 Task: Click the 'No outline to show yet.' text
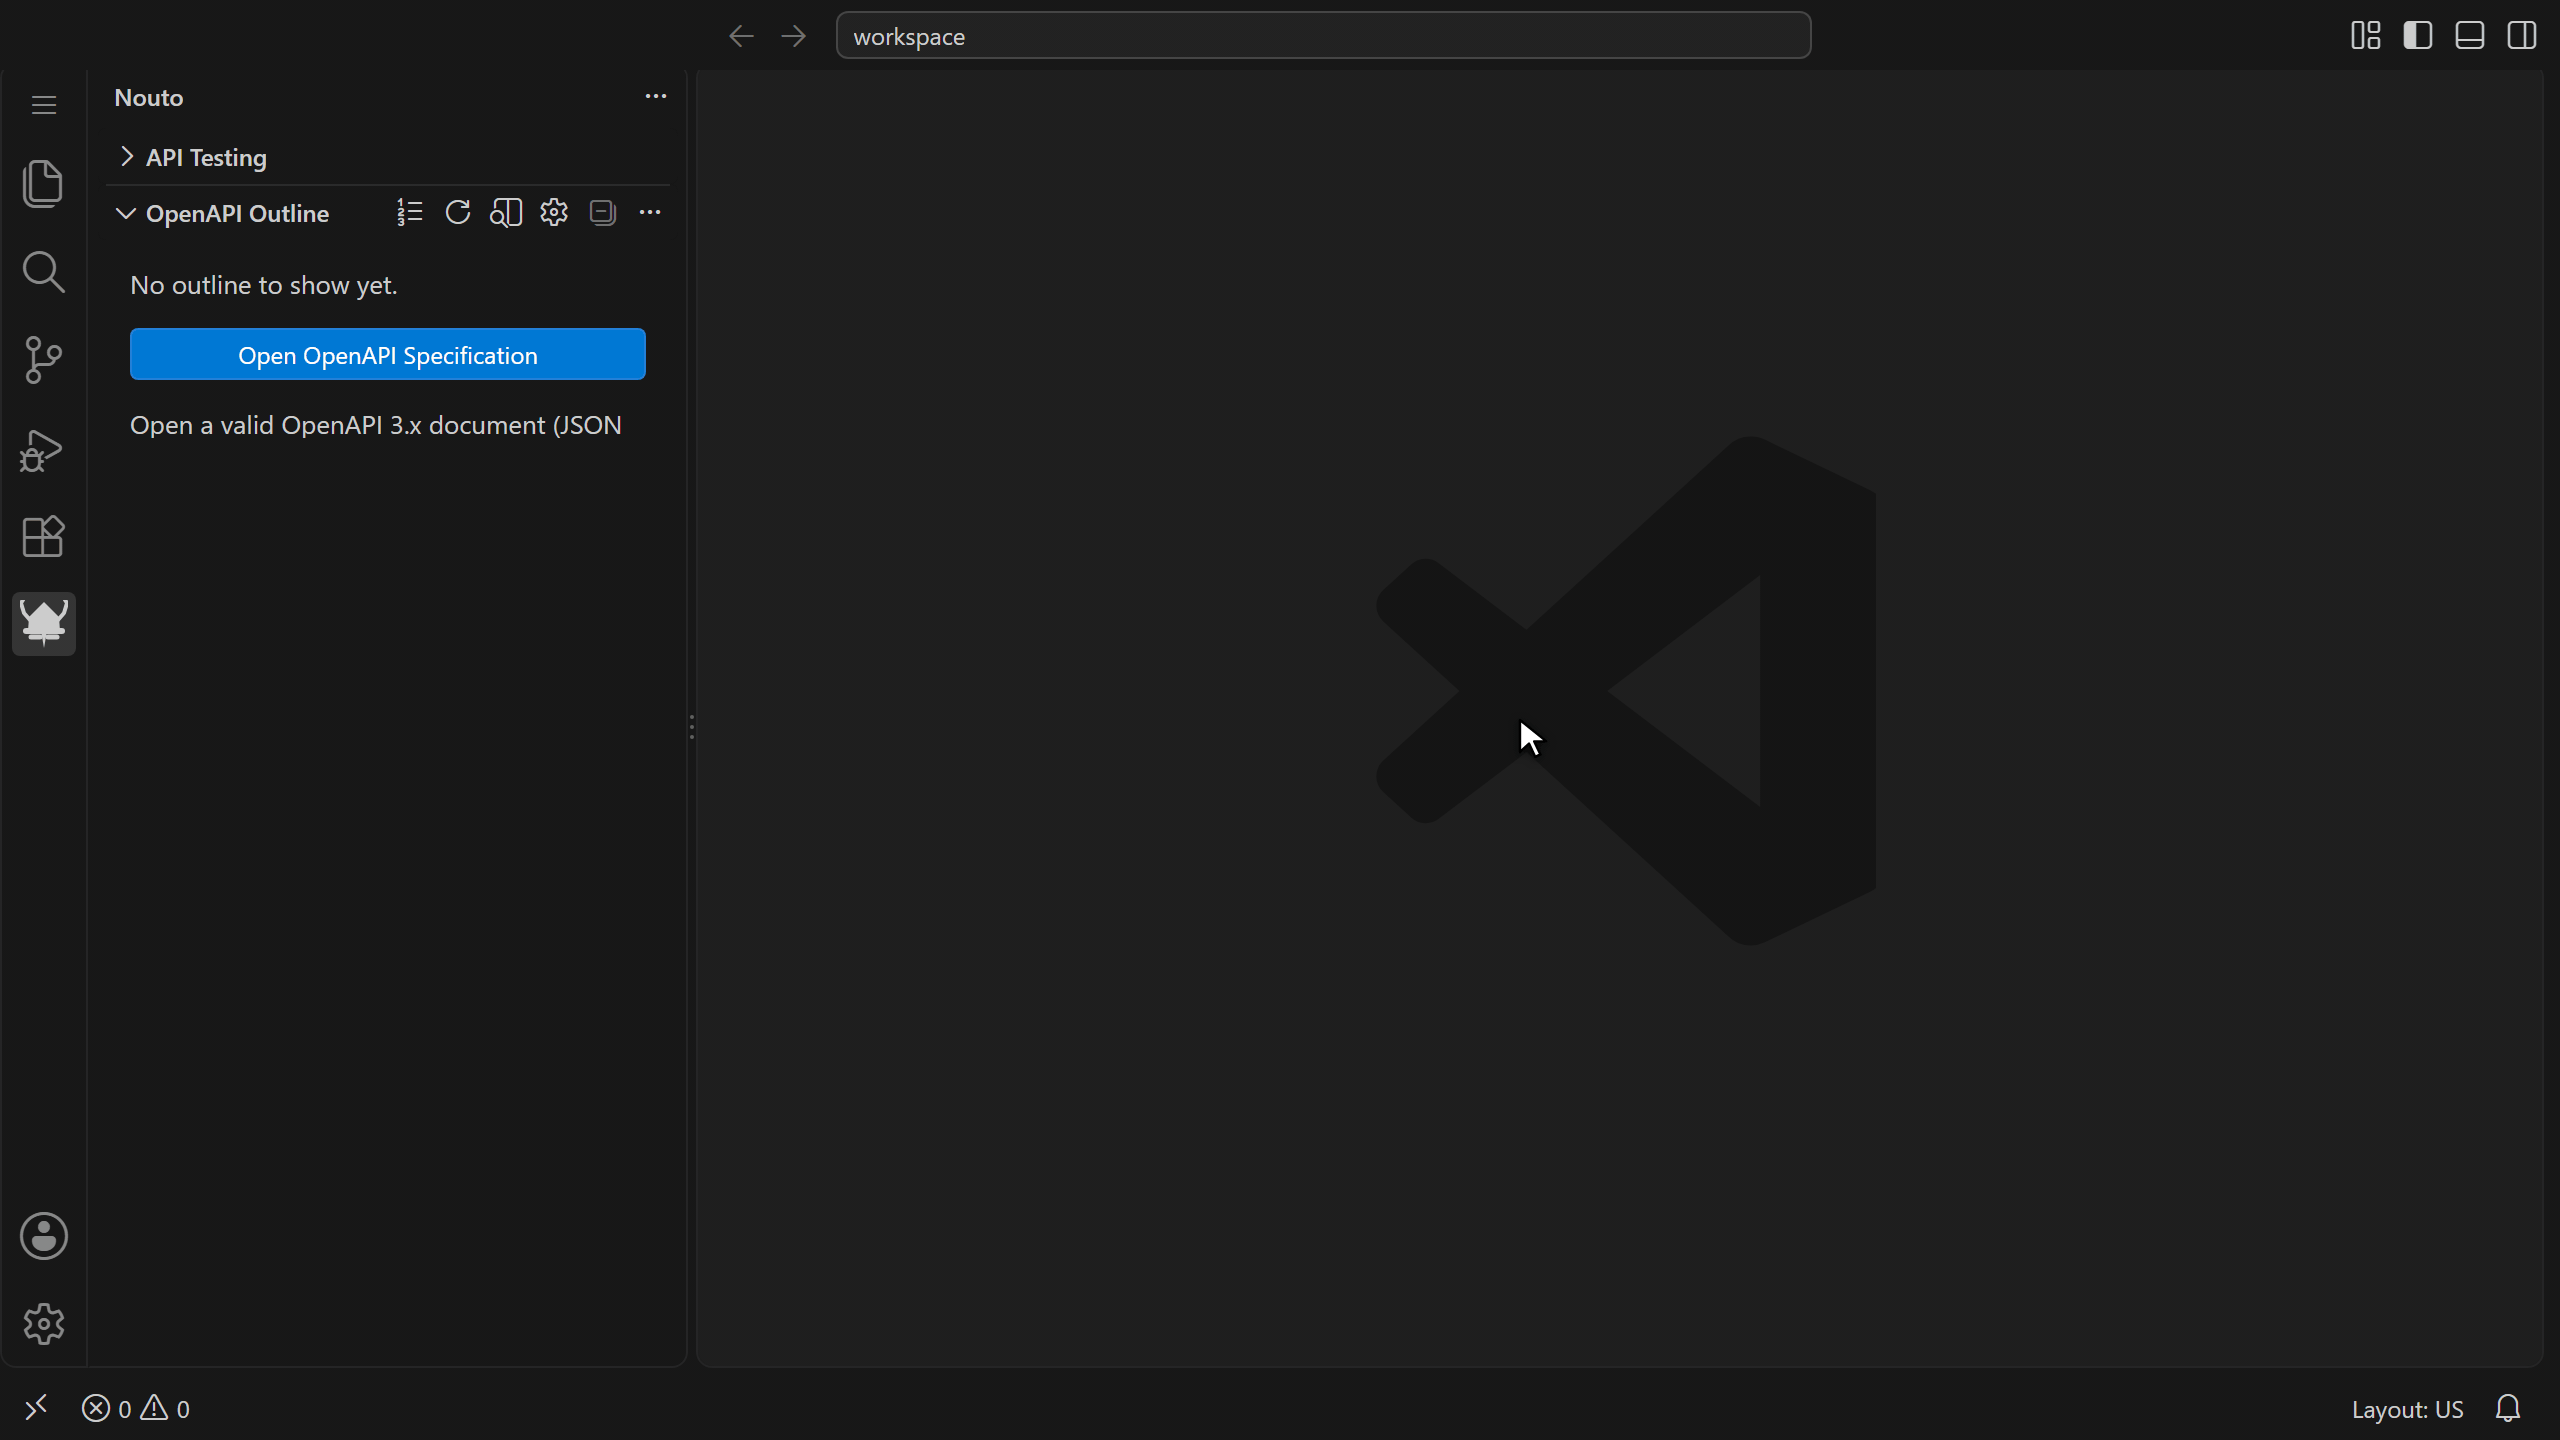pos(264,285)
